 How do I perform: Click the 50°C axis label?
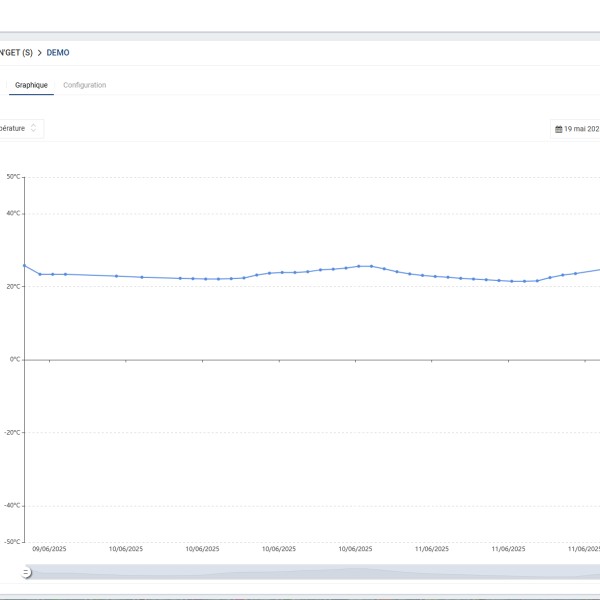pyautogui.click(x=13, y=176)
